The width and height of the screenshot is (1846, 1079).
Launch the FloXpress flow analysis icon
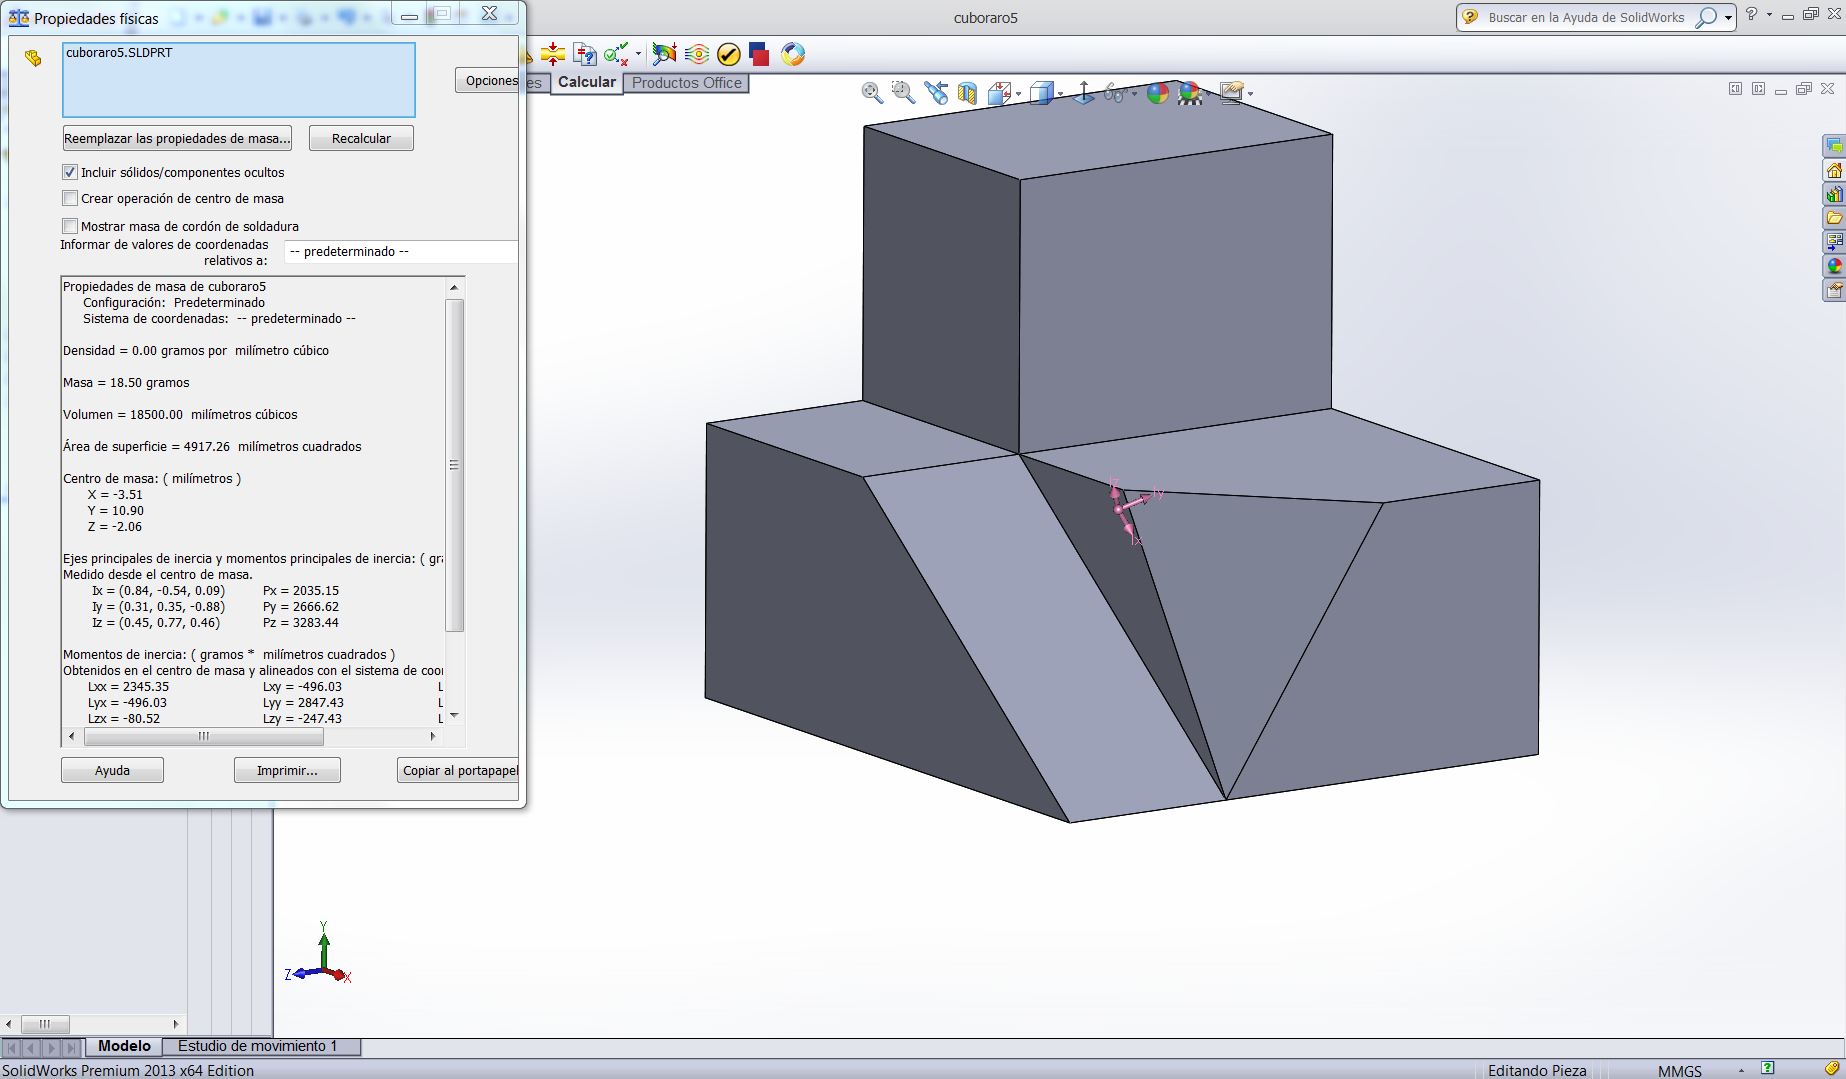[697, 54]
